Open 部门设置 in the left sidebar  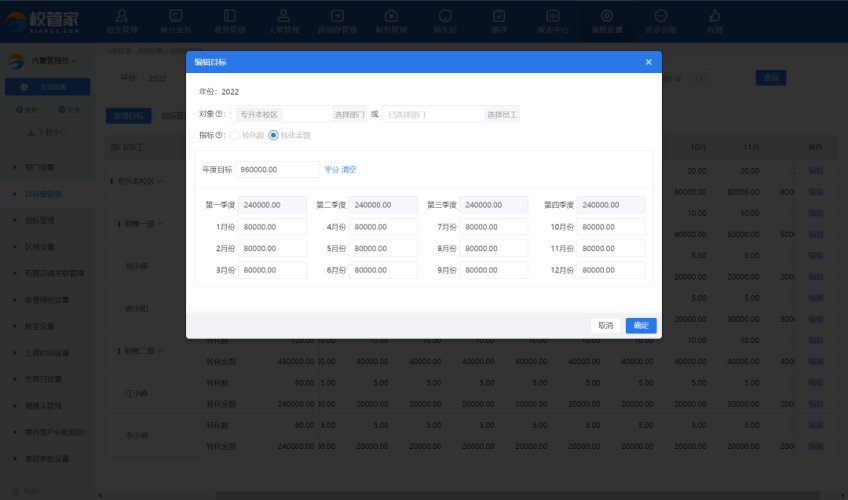tap(40, 167)
